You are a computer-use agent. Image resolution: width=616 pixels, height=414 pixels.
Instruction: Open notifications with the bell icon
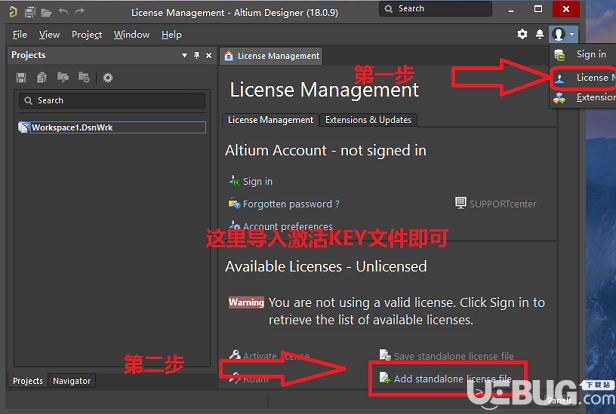coord(540,34)
